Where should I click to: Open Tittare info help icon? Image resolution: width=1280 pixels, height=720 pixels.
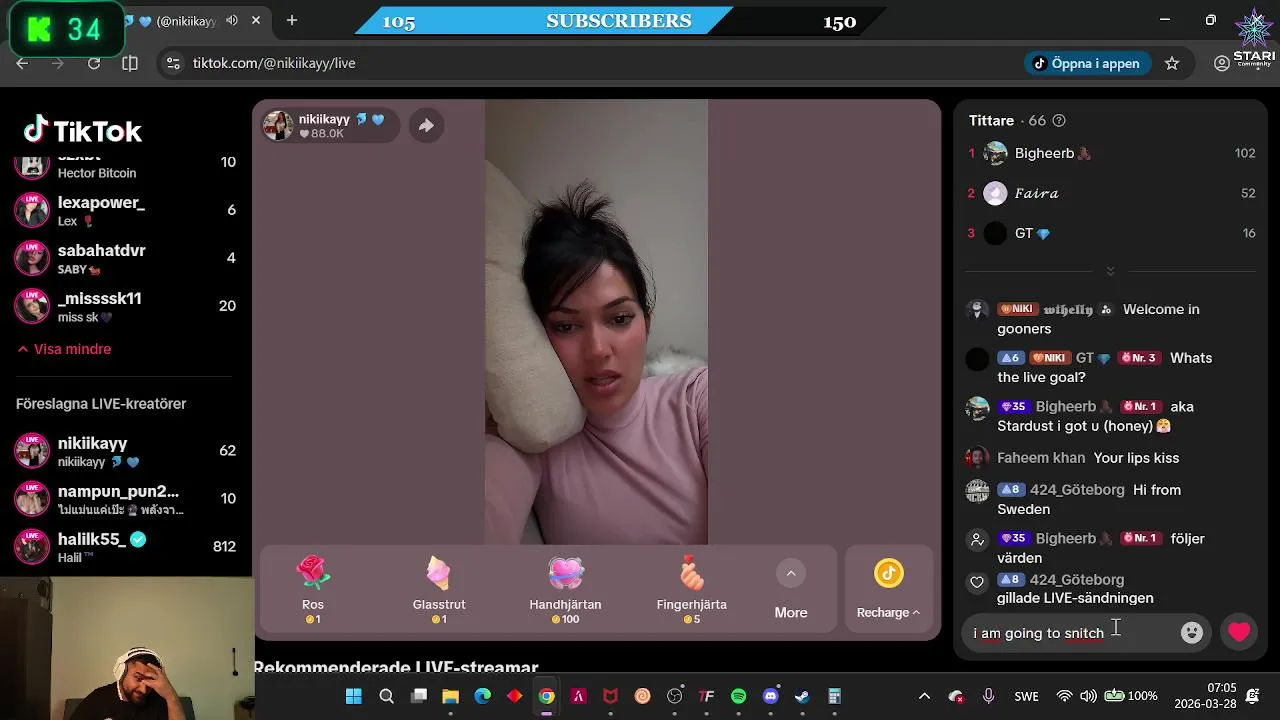tap(1059, 121)
